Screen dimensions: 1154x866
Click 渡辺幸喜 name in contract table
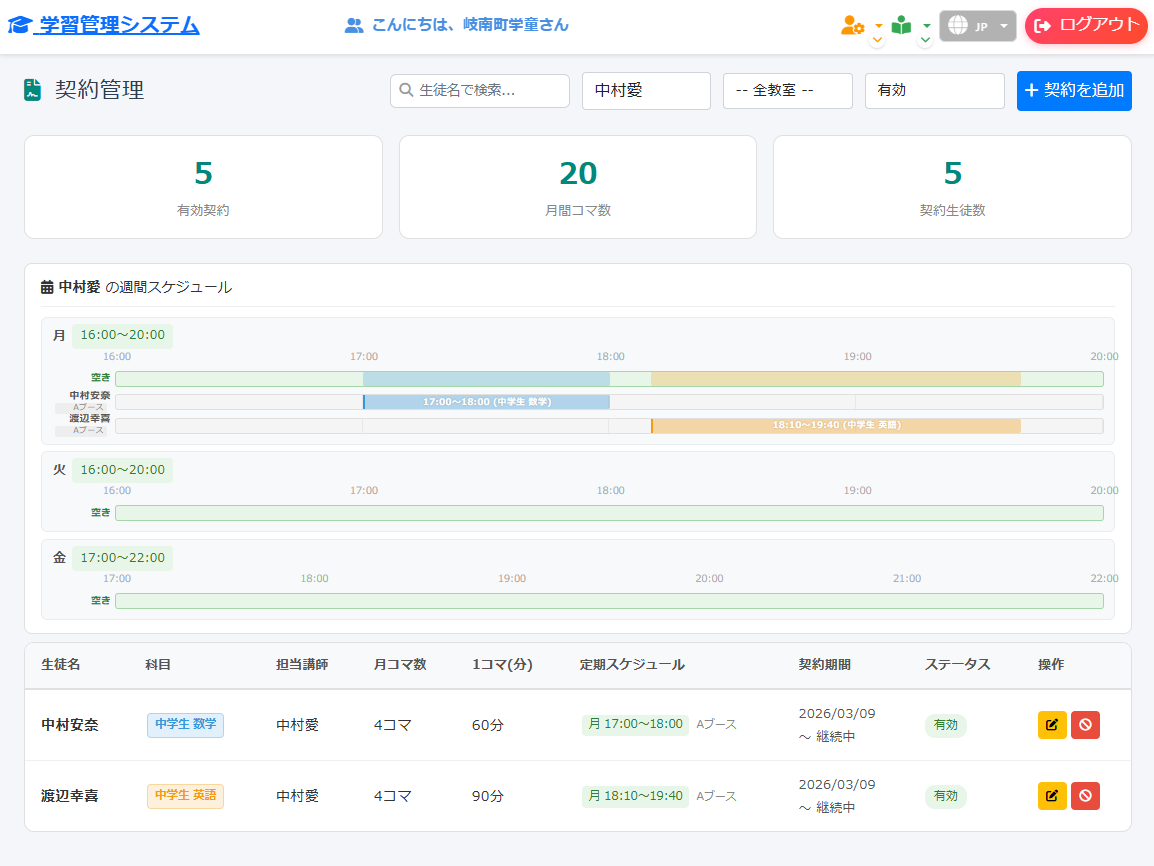pyautogui.click(x=70, y=797)
